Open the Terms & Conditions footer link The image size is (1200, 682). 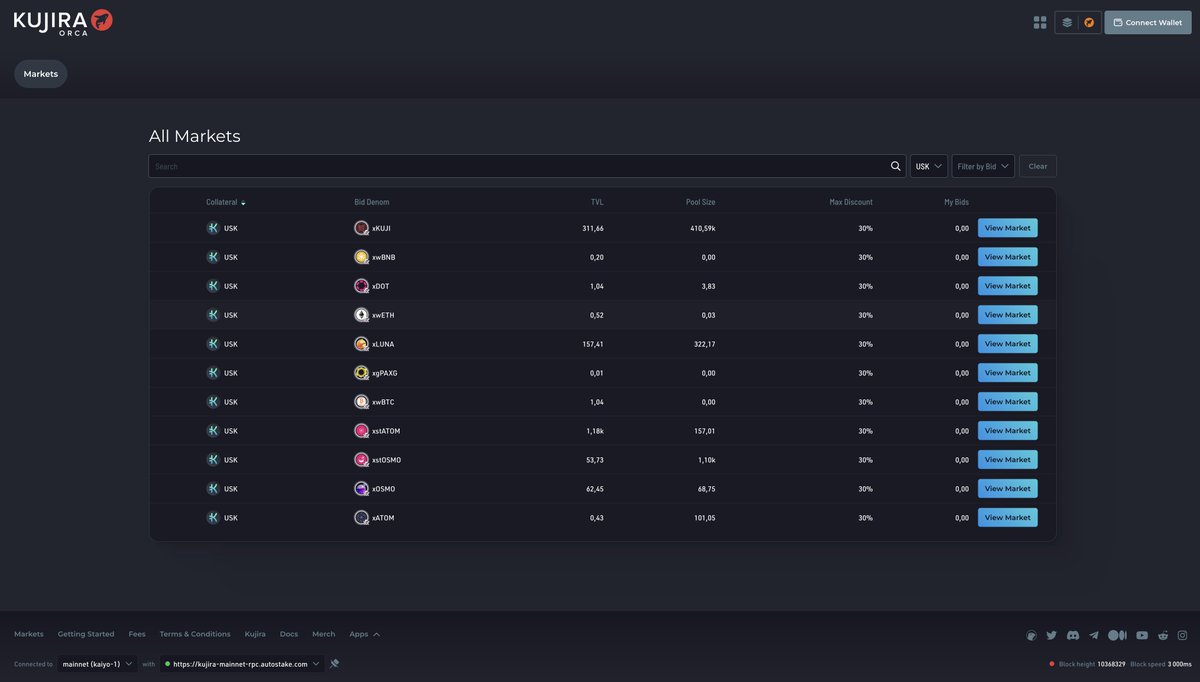[x=195, y=634]
